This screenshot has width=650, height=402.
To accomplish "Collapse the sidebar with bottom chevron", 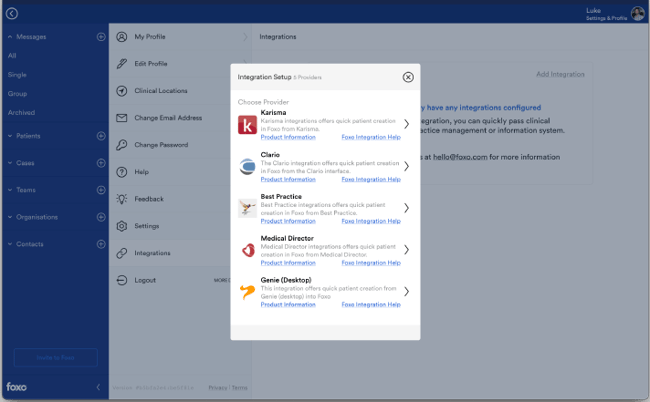I will point(98,387).
